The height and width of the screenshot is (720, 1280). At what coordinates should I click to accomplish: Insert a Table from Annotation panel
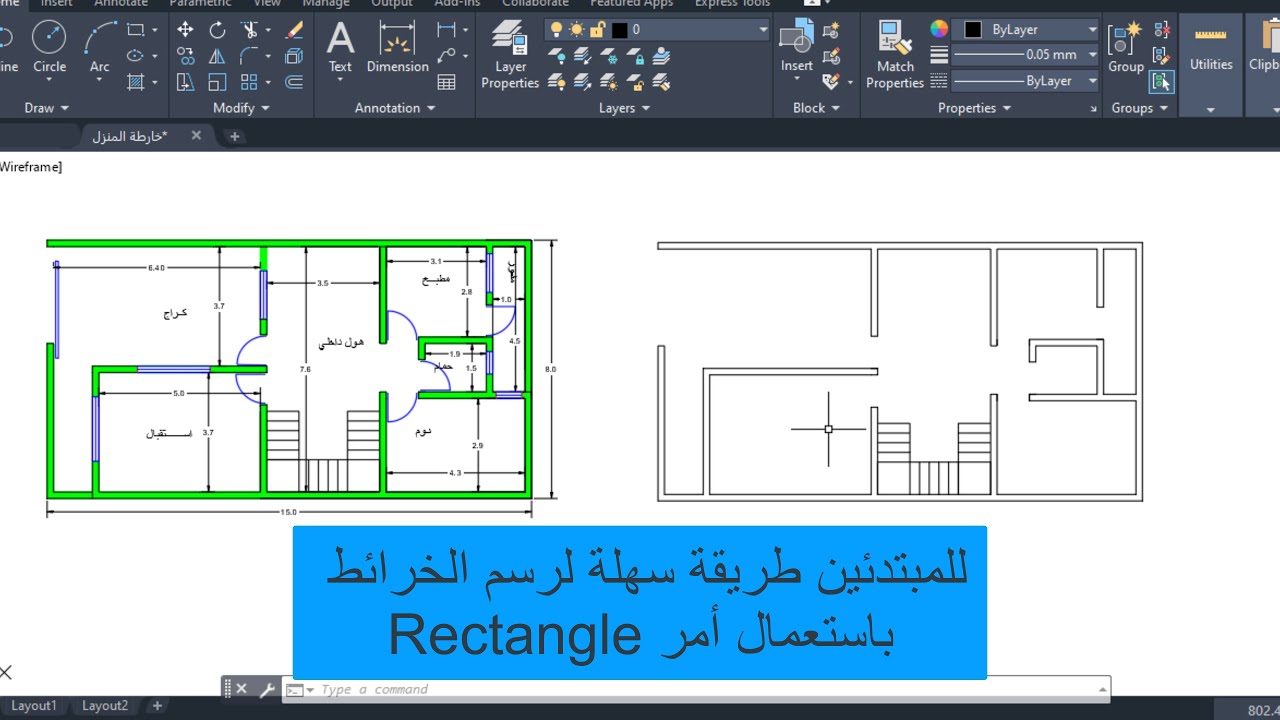click(446, 82)
